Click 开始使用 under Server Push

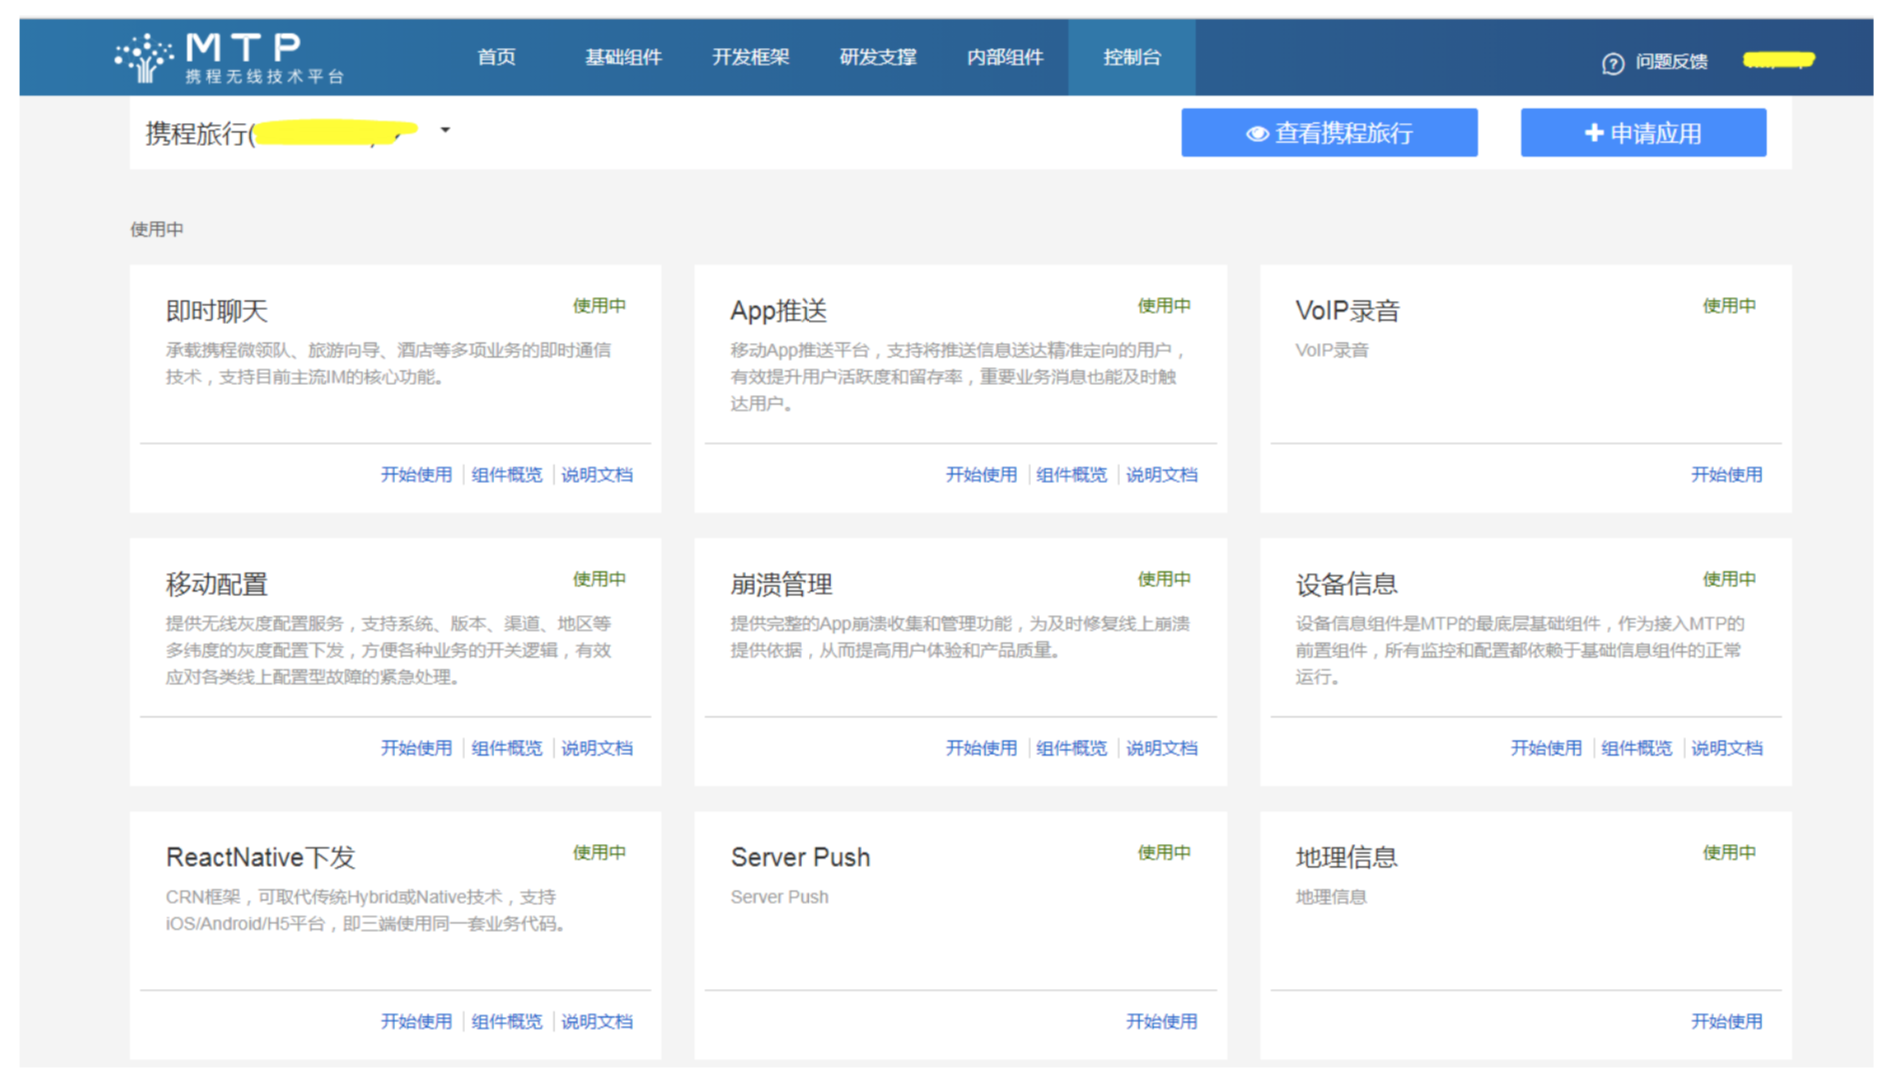click(1161, 1021)
